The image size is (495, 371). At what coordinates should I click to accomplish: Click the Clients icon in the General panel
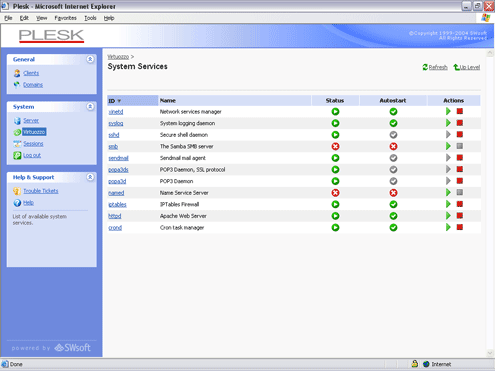click(x=17, y=73)
